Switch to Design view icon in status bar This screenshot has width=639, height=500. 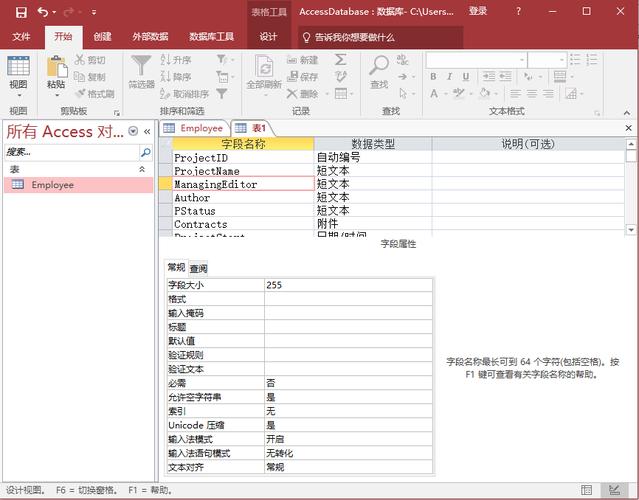(x=615, y=490)
